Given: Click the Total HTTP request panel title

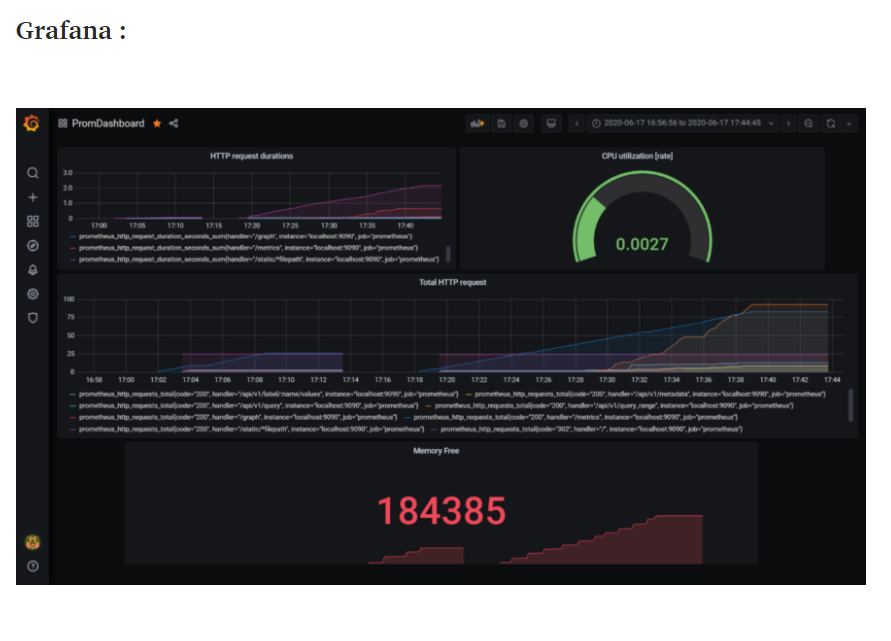Looking at the screenshot, I should pyautogui.click(x=453, y=282).
